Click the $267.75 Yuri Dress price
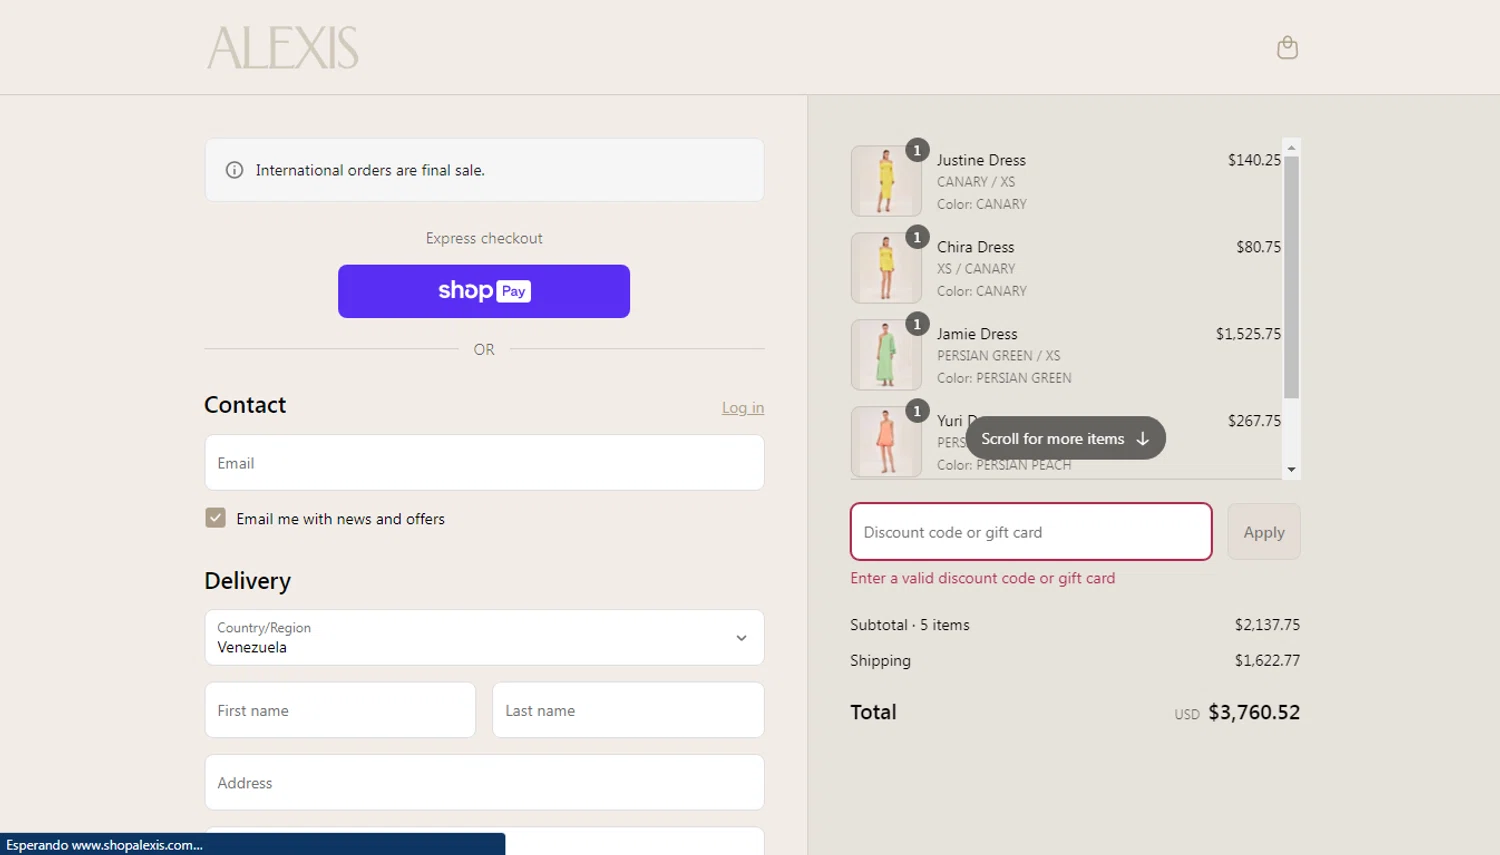The height and width of the screenshot is (855, 1500). [1254, 421]
